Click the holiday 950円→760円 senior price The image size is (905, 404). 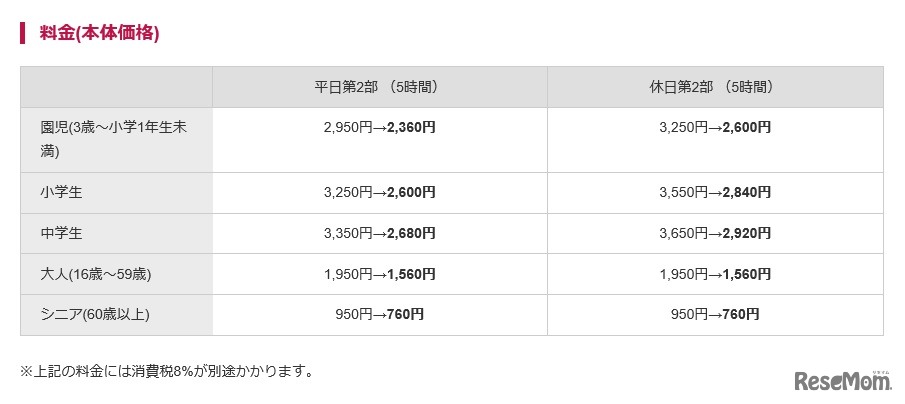(x=715, y=314)
